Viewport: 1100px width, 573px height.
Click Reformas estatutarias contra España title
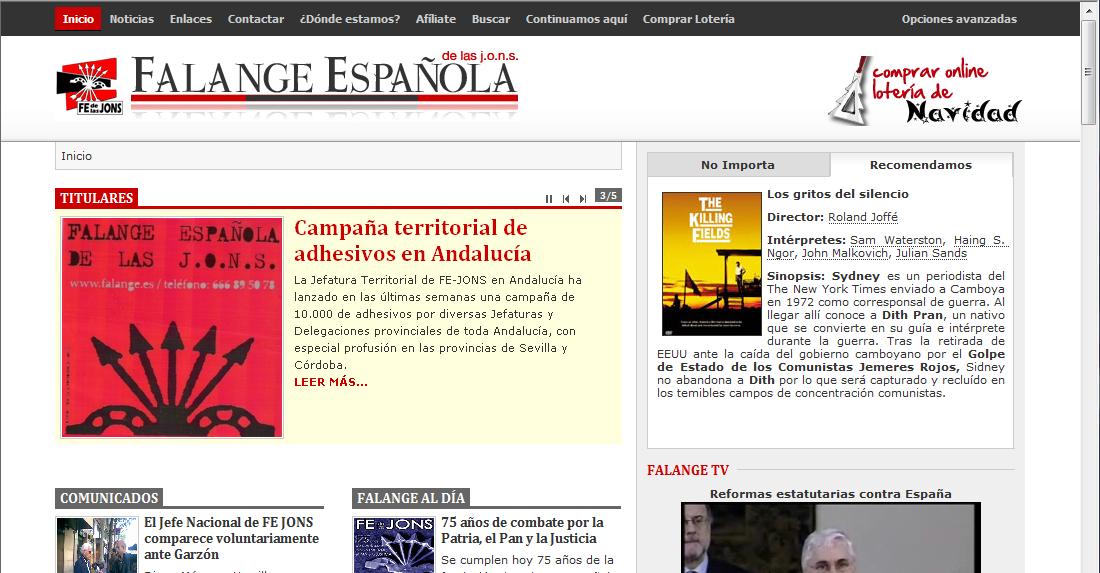(831, 494)
